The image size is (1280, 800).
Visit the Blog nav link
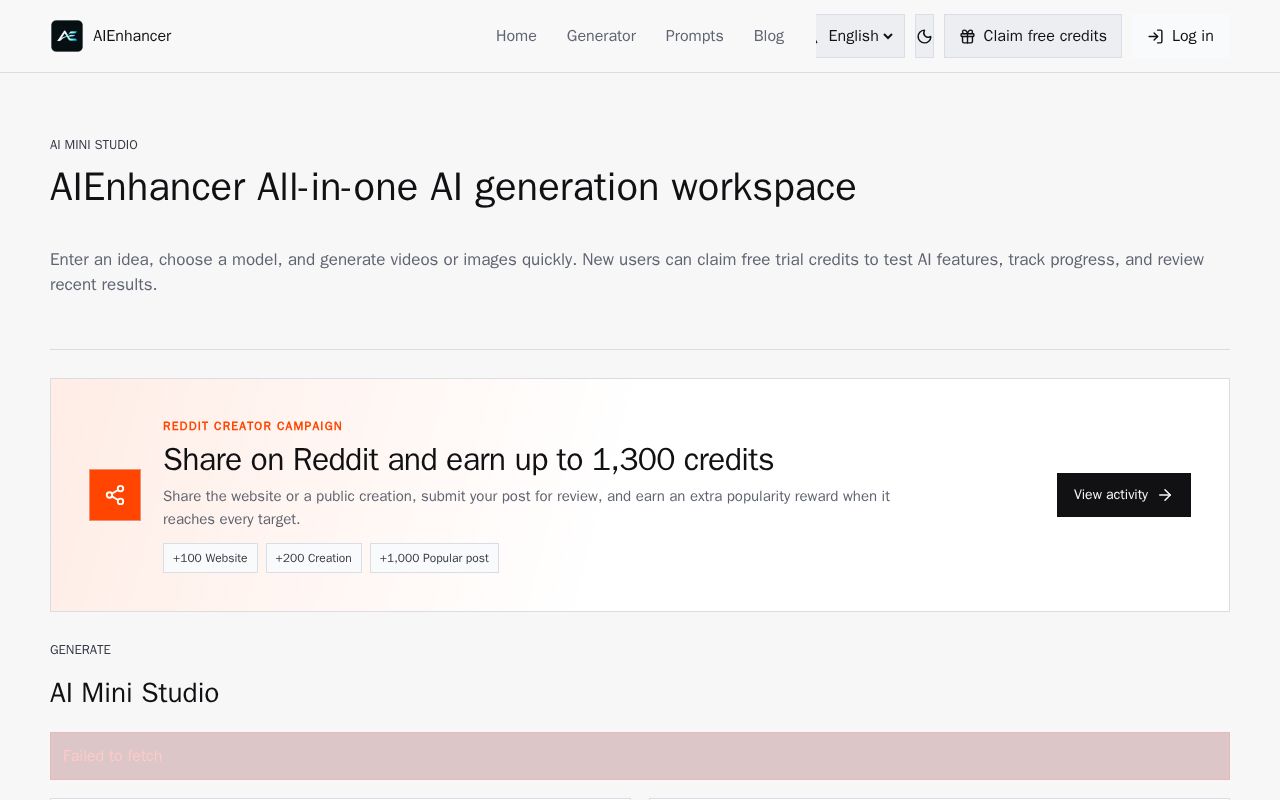pyautogui.click(x=769, y=36)
